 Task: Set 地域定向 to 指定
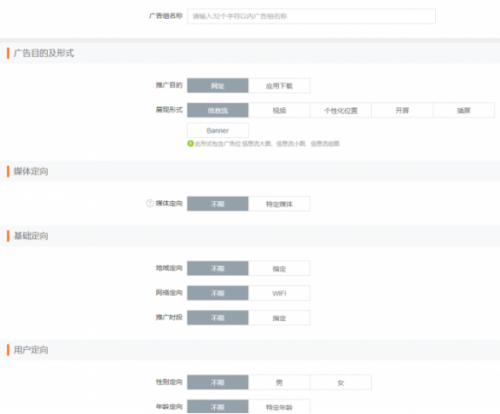(279, 268)
